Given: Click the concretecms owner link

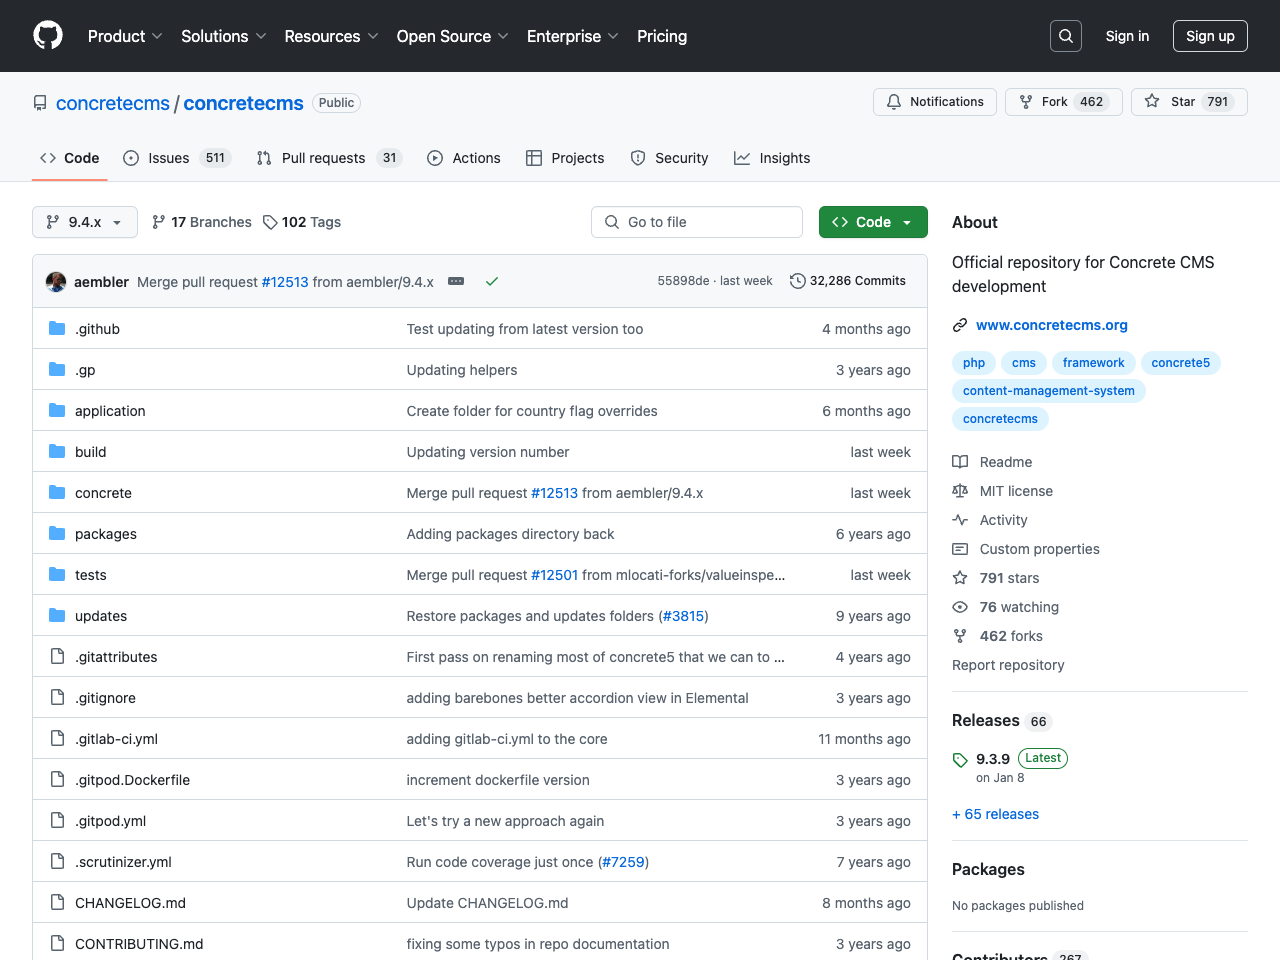Looking at the screenshot, I should tap(113, 103).
